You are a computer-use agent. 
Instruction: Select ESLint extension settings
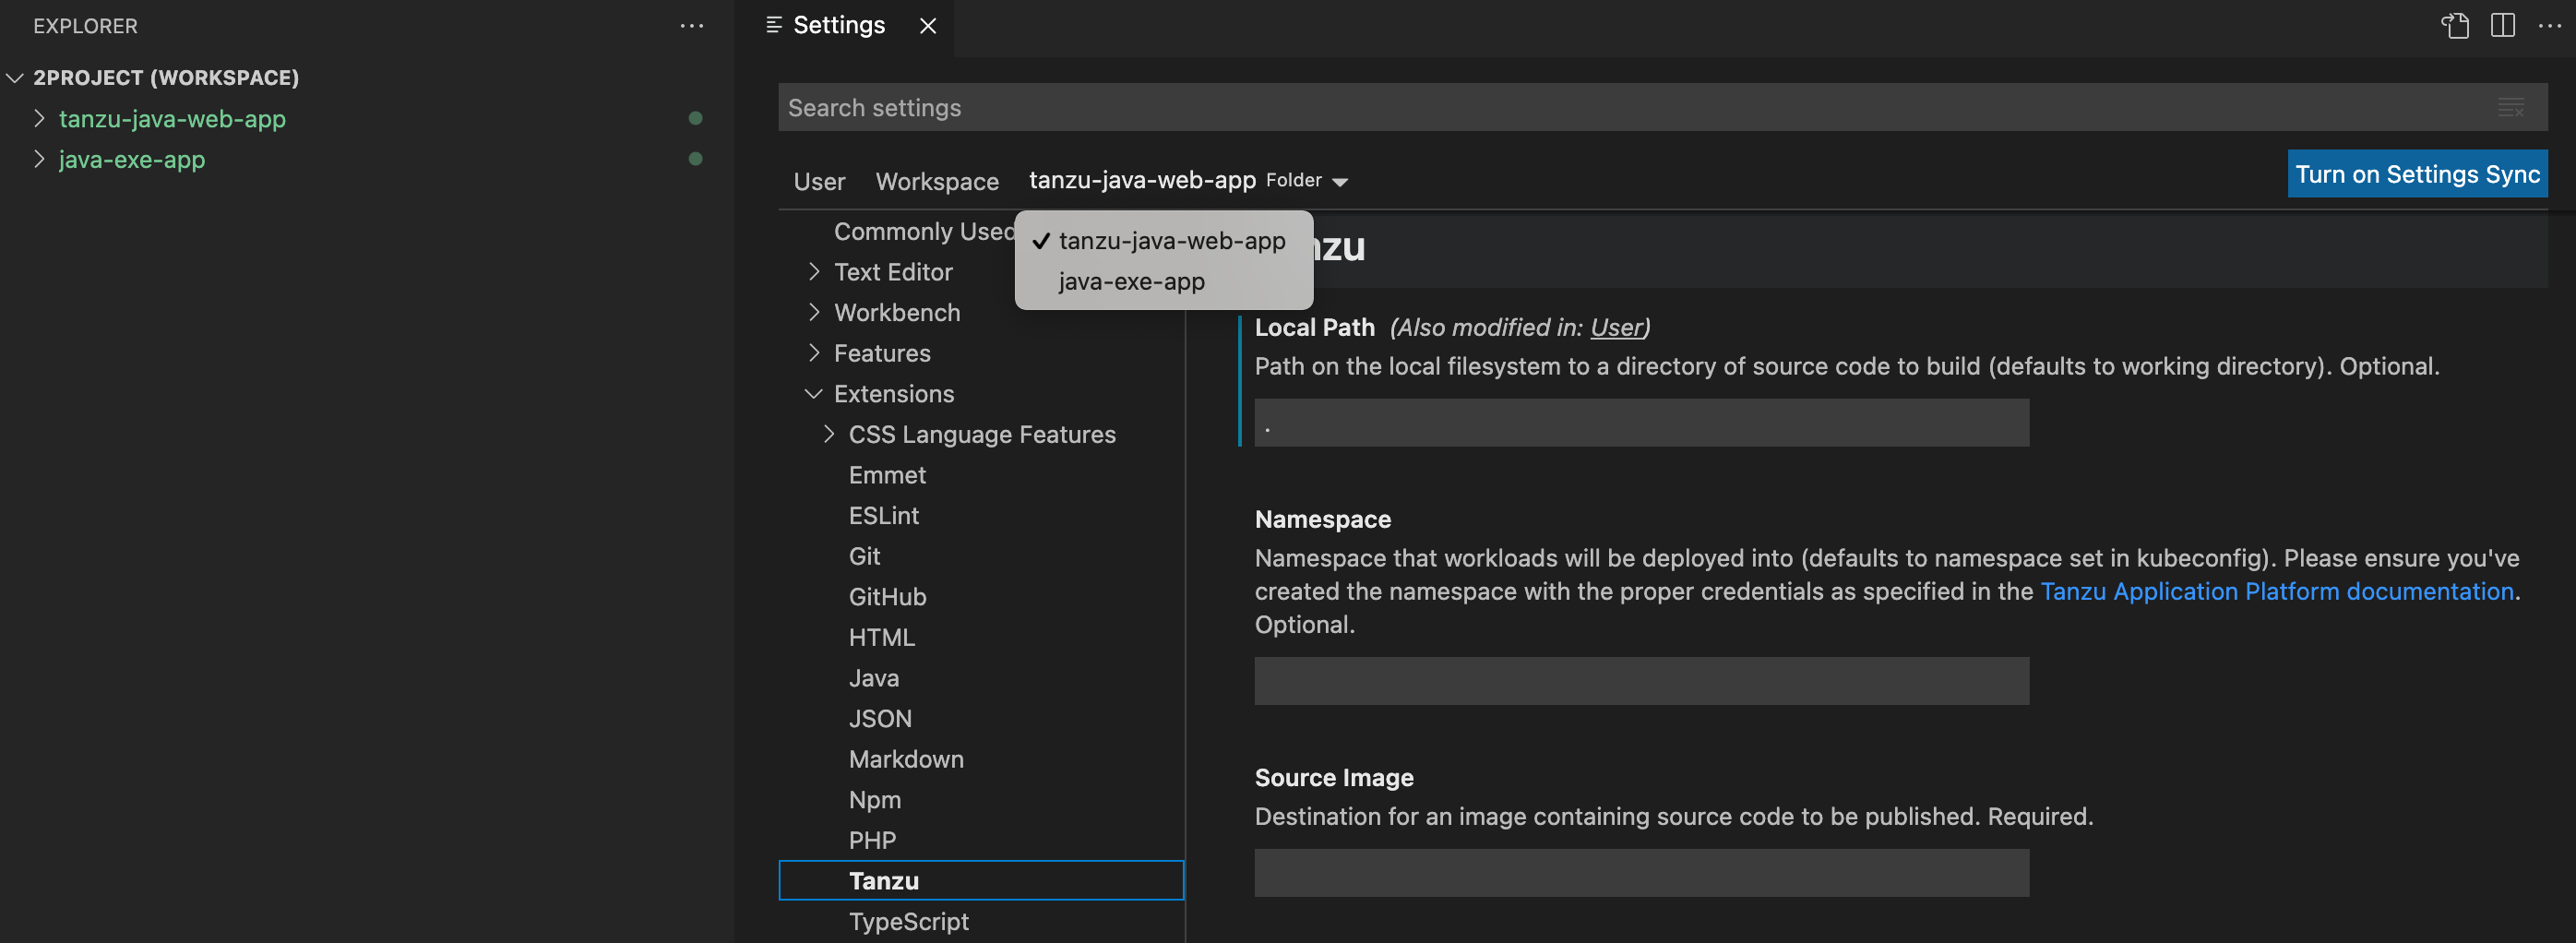point(884,516)
